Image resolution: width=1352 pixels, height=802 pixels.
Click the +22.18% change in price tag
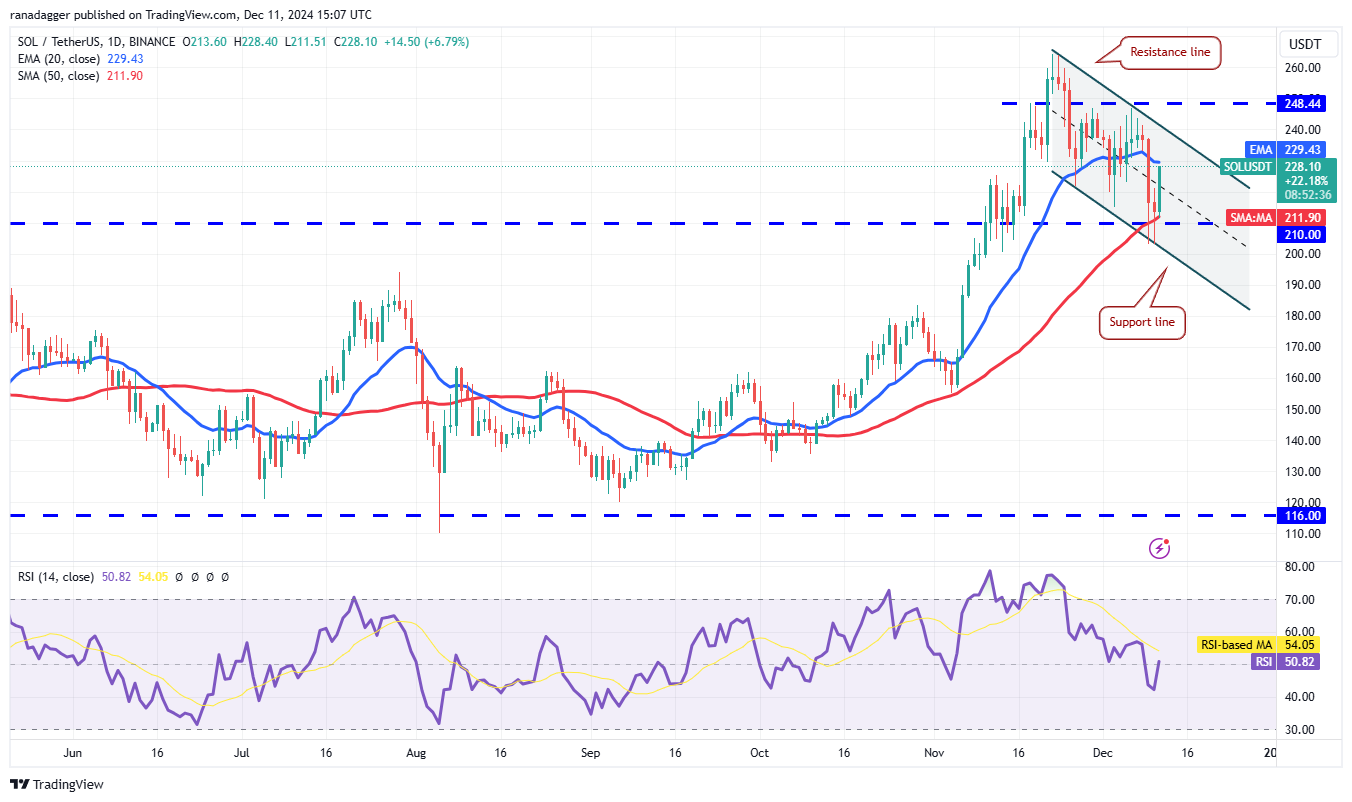[x=1305, y=181]
